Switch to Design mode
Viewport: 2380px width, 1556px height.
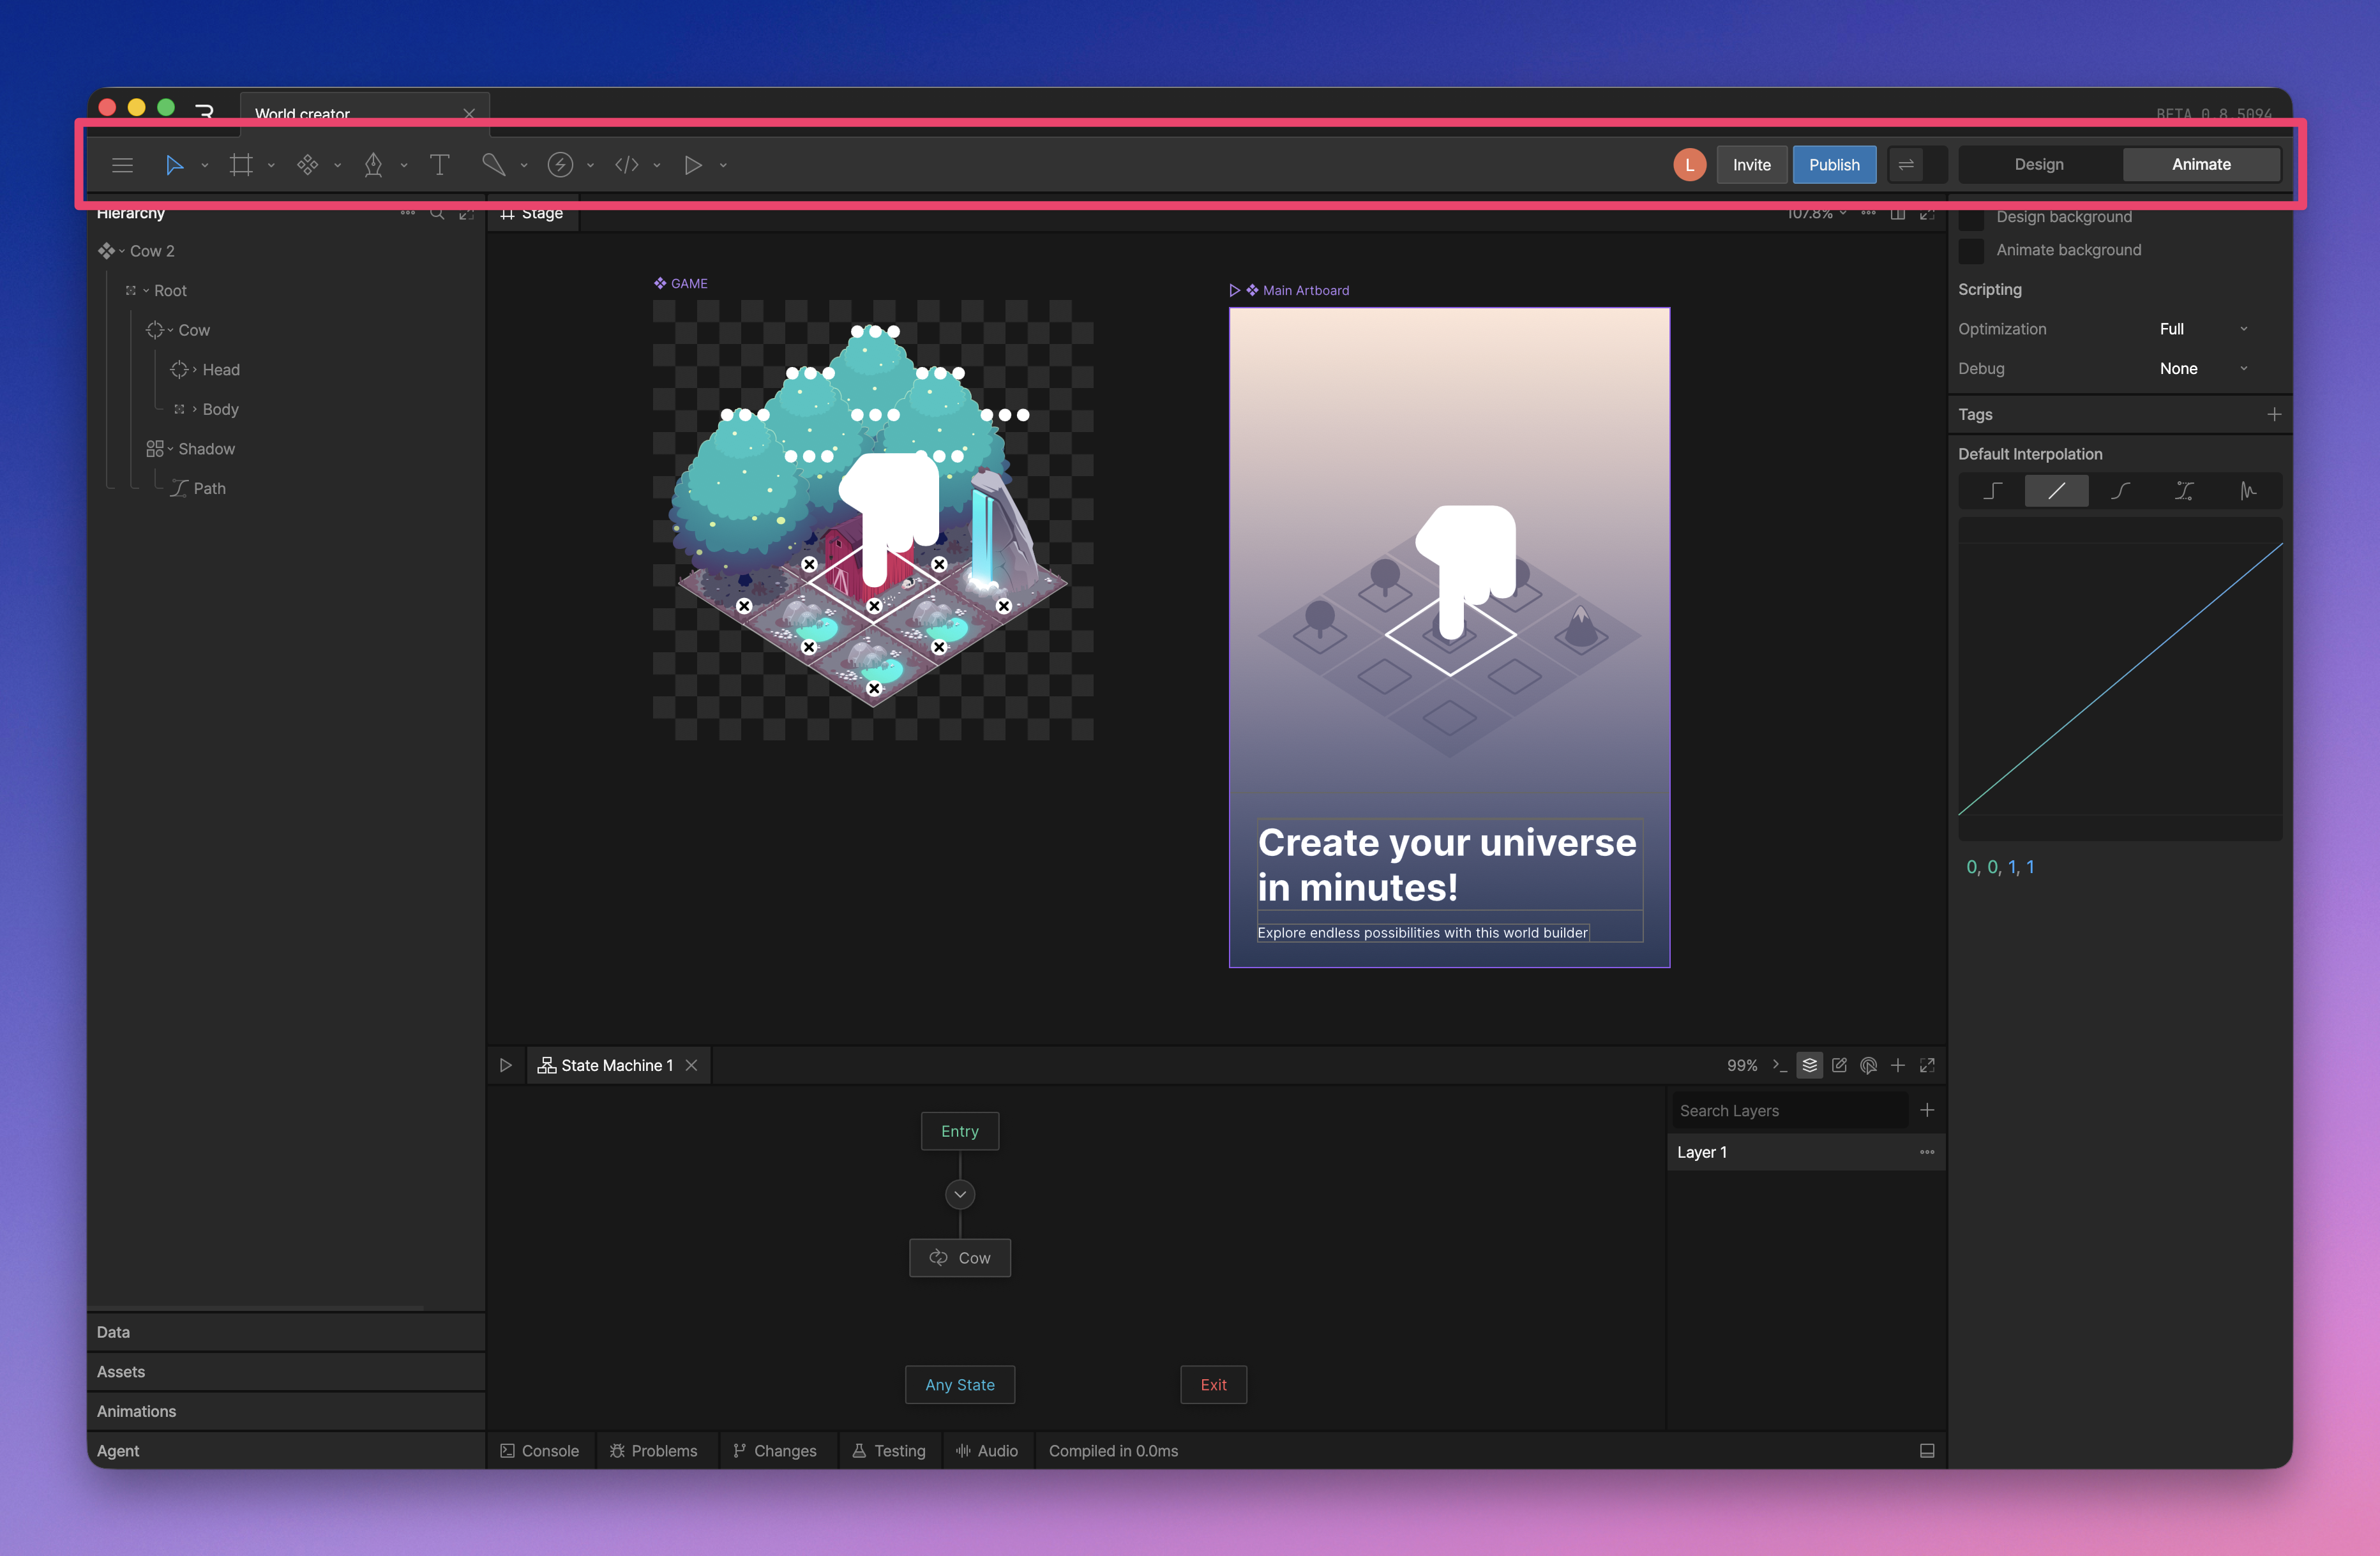2039,165
